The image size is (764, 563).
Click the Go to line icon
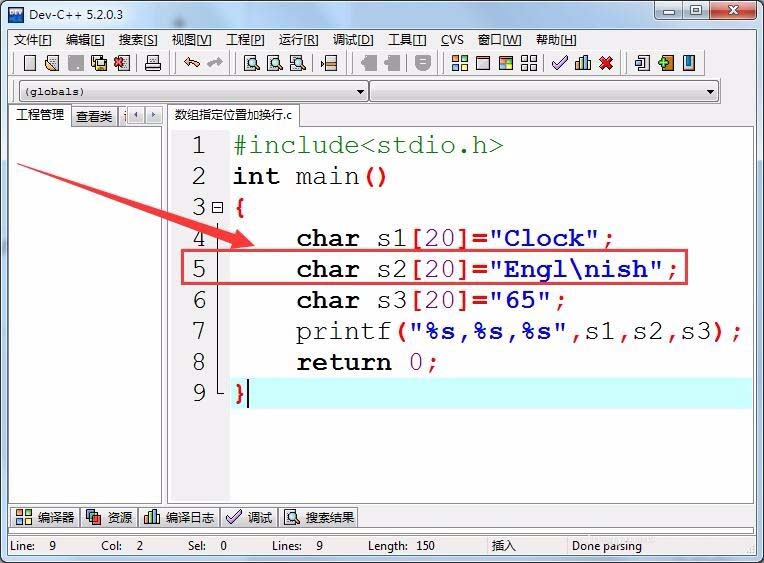[329, 63]
